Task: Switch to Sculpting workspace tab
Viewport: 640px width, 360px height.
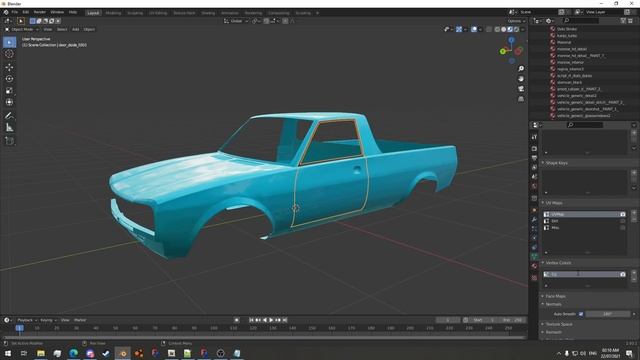Action: (135, 13)
